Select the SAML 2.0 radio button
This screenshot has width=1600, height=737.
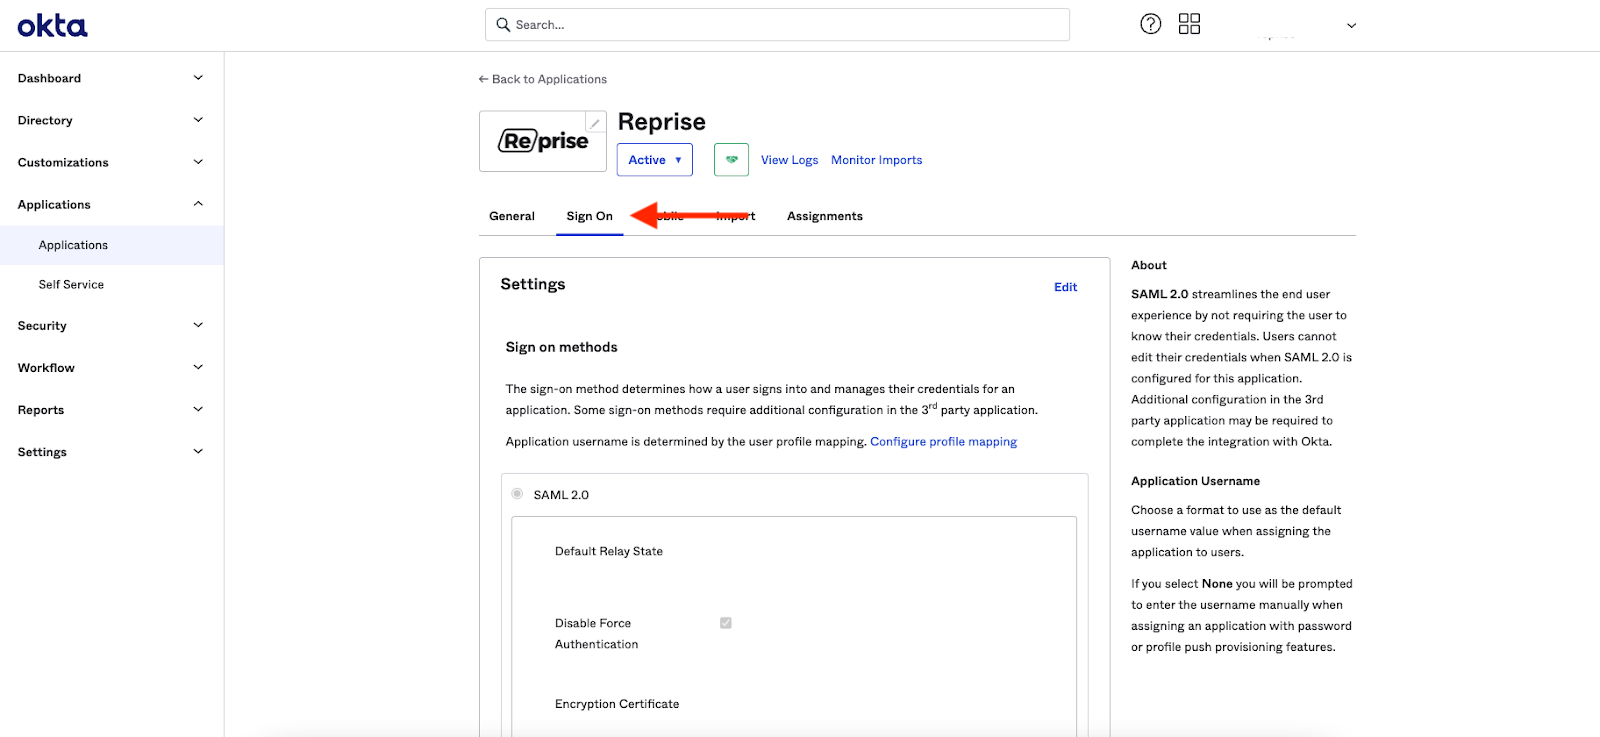coord(517,494)
